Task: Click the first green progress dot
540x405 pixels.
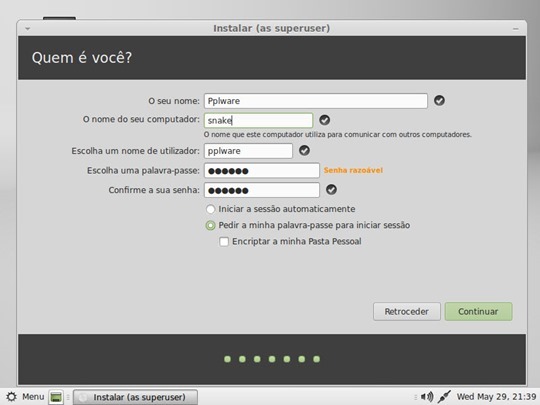Action: (227, 359)
